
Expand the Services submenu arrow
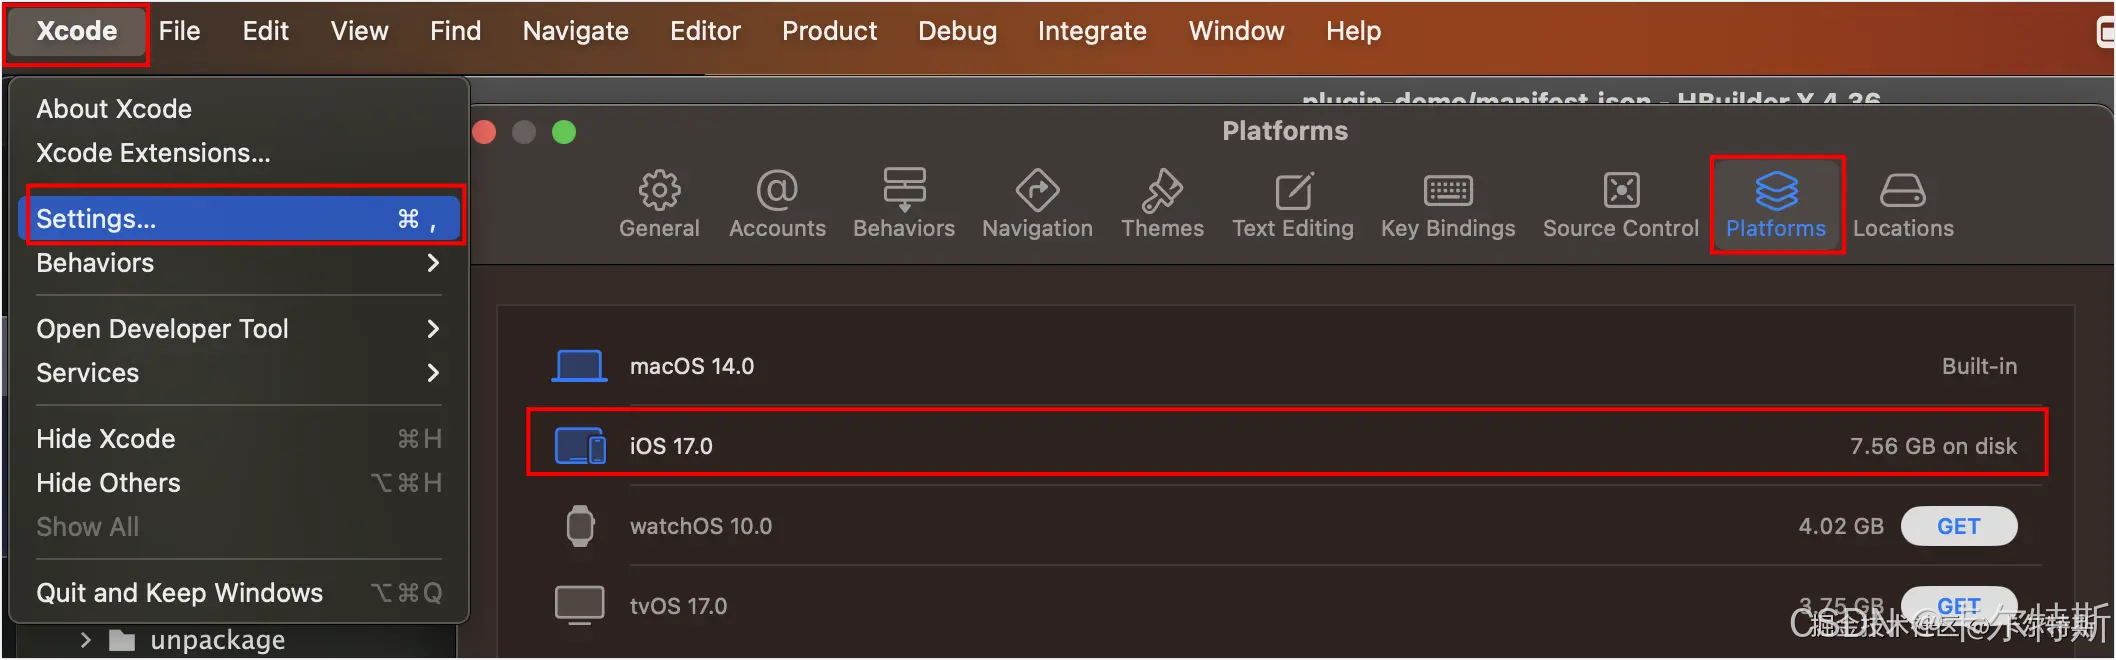click(x=433, y=373)
